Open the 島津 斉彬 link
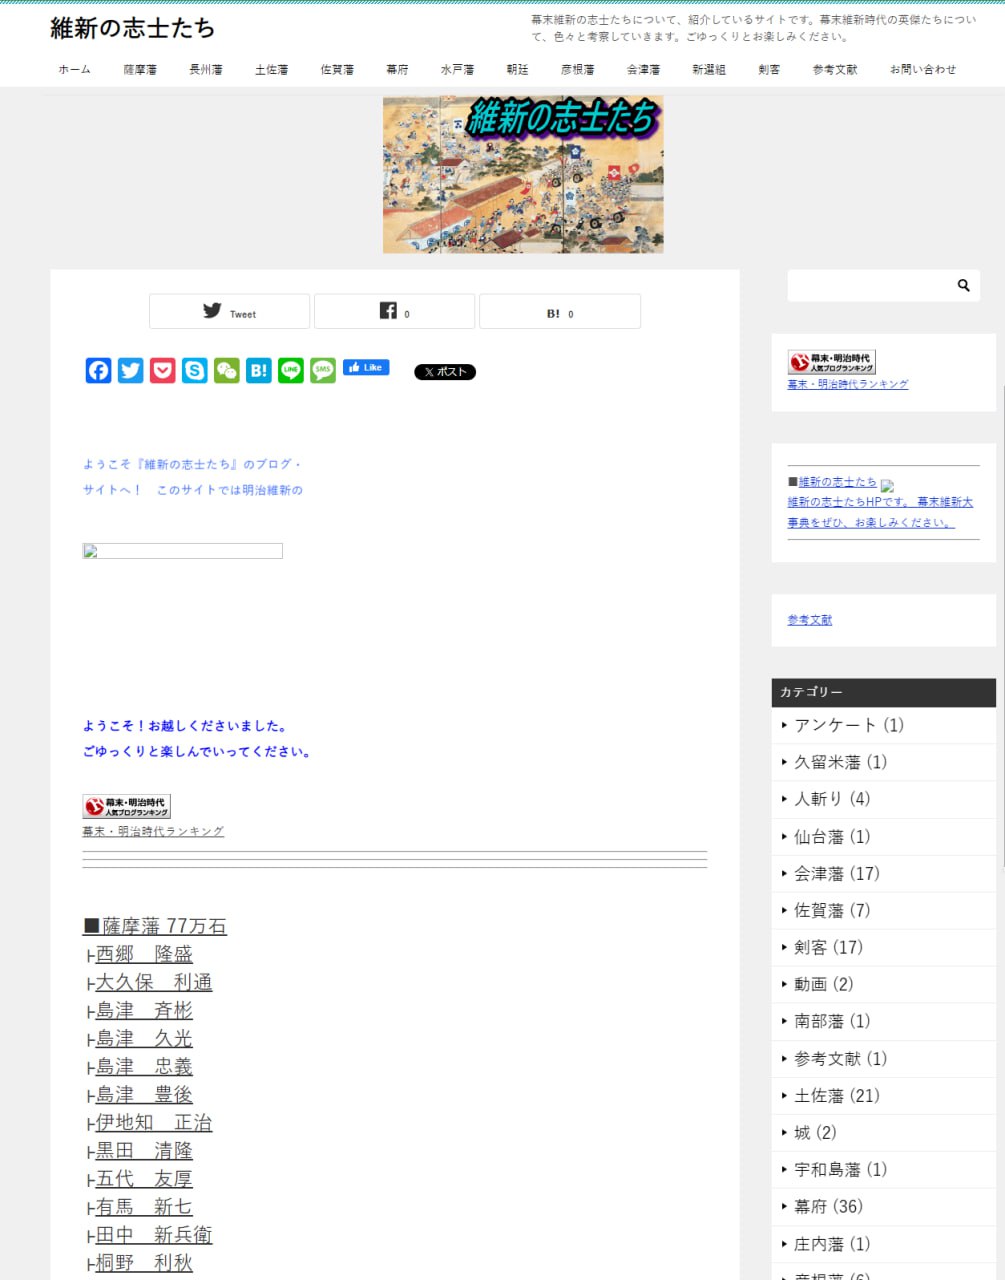The image size is (1005, 1280). coord(144,1010)
